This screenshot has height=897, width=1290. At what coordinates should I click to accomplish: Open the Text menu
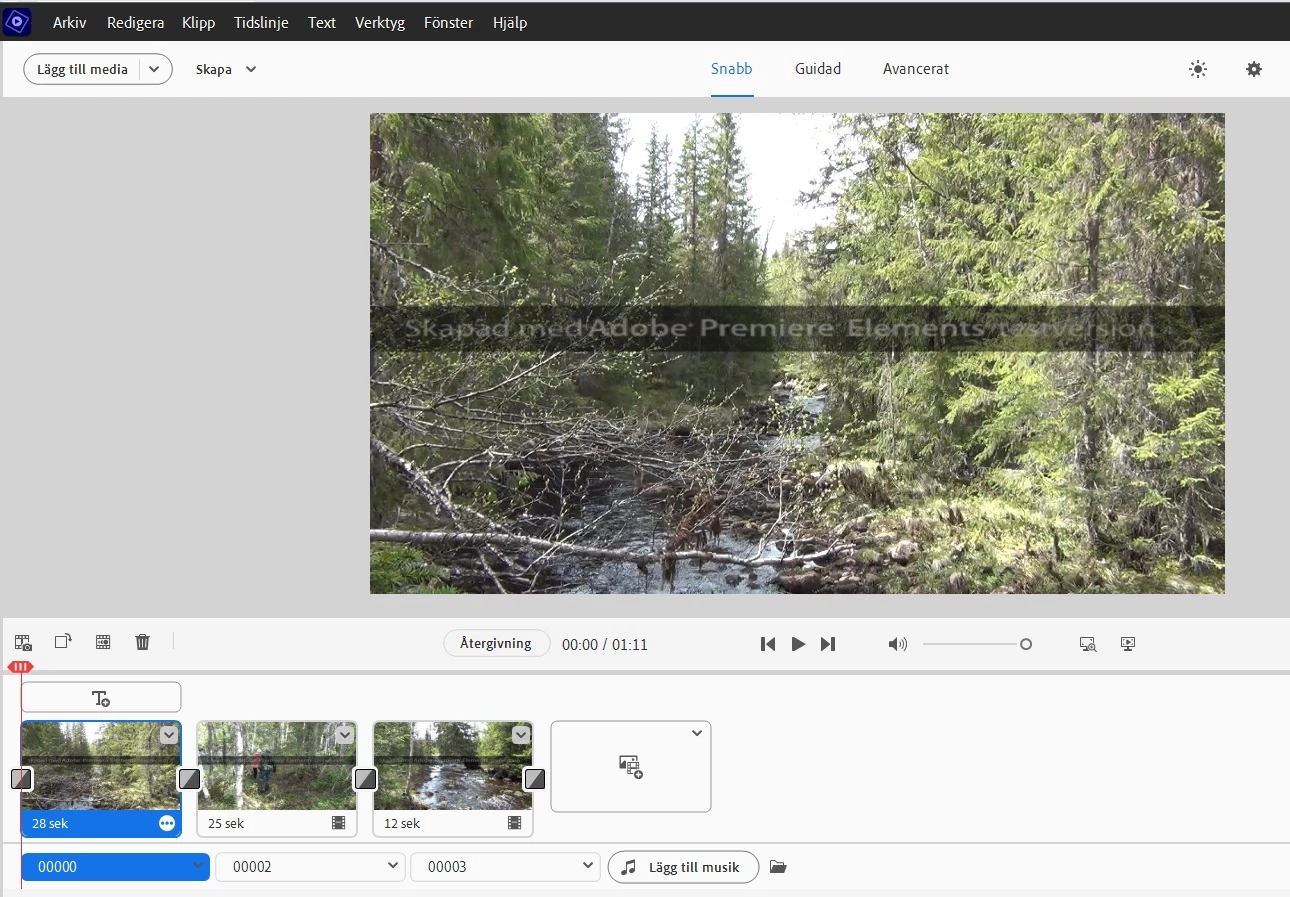[x=322, y=22]
